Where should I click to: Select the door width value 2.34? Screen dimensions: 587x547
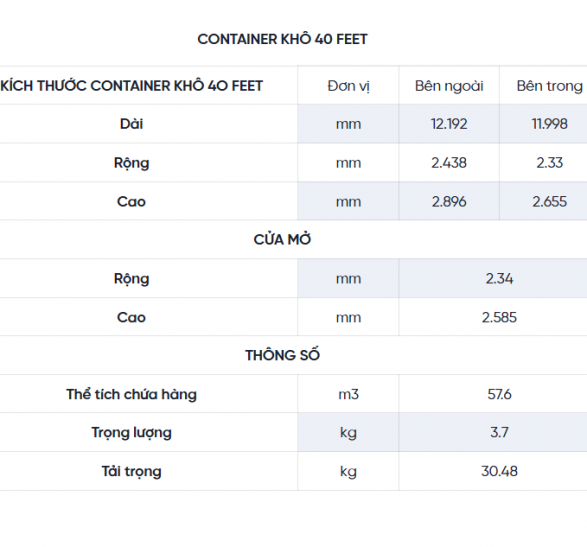point(499,279)
